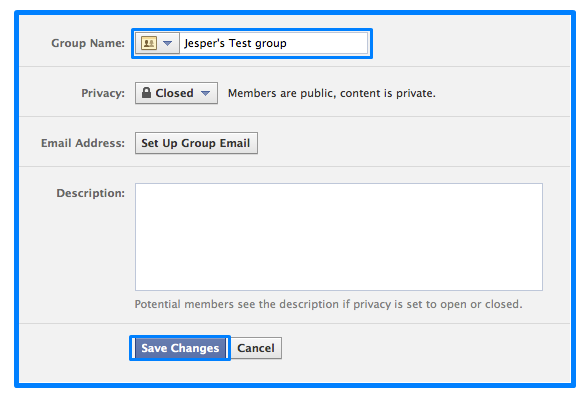Open the Closed privacy dropdown
The width and height of the screenshot is (581, 395).
176,93
